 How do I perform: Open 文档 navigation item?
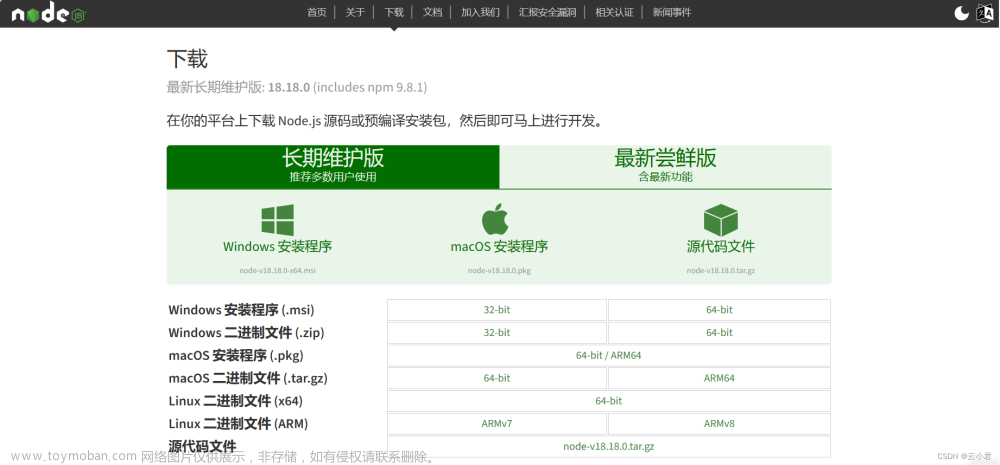click(432, 12)
